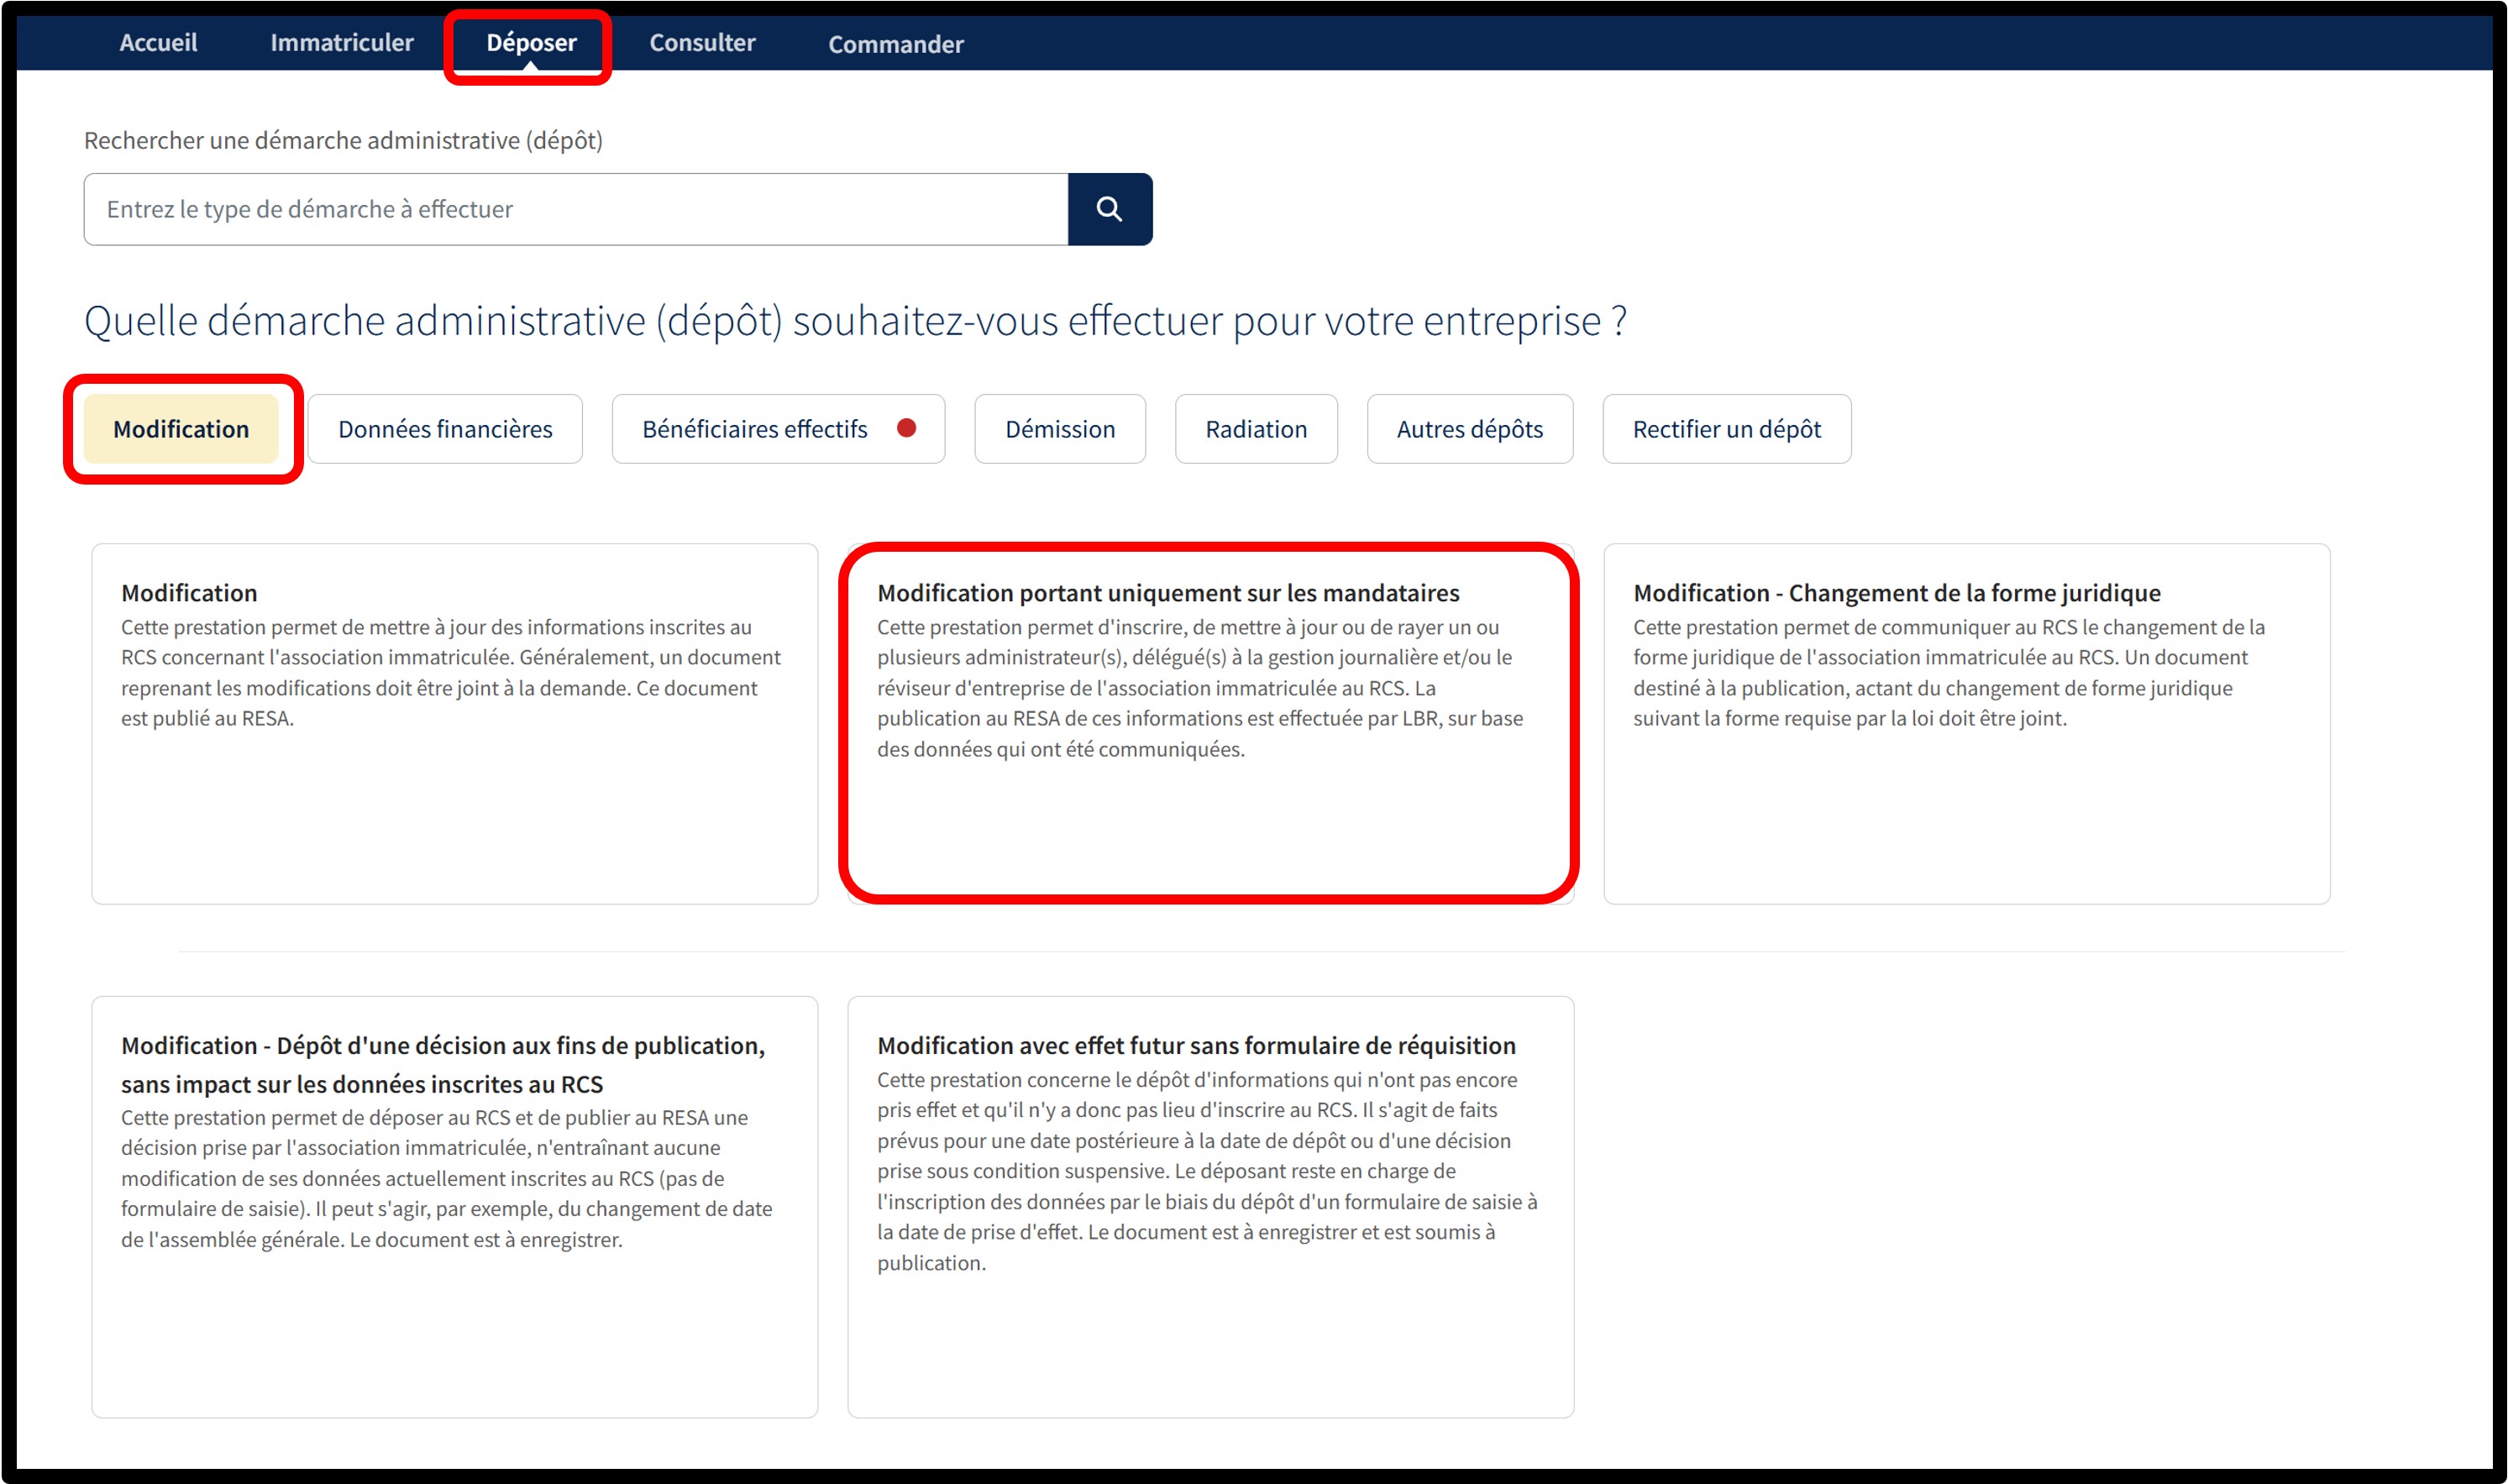Open Dépôt d'une décision aux fins de publication
This screenshot has height=1484, width=2508.
tap(454, 1205)
